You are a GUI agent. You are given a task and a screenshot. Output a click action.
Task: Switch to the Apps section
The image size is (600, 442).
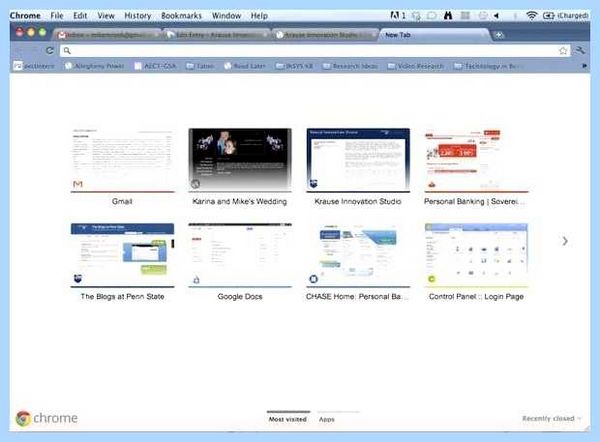coord(327,419)
